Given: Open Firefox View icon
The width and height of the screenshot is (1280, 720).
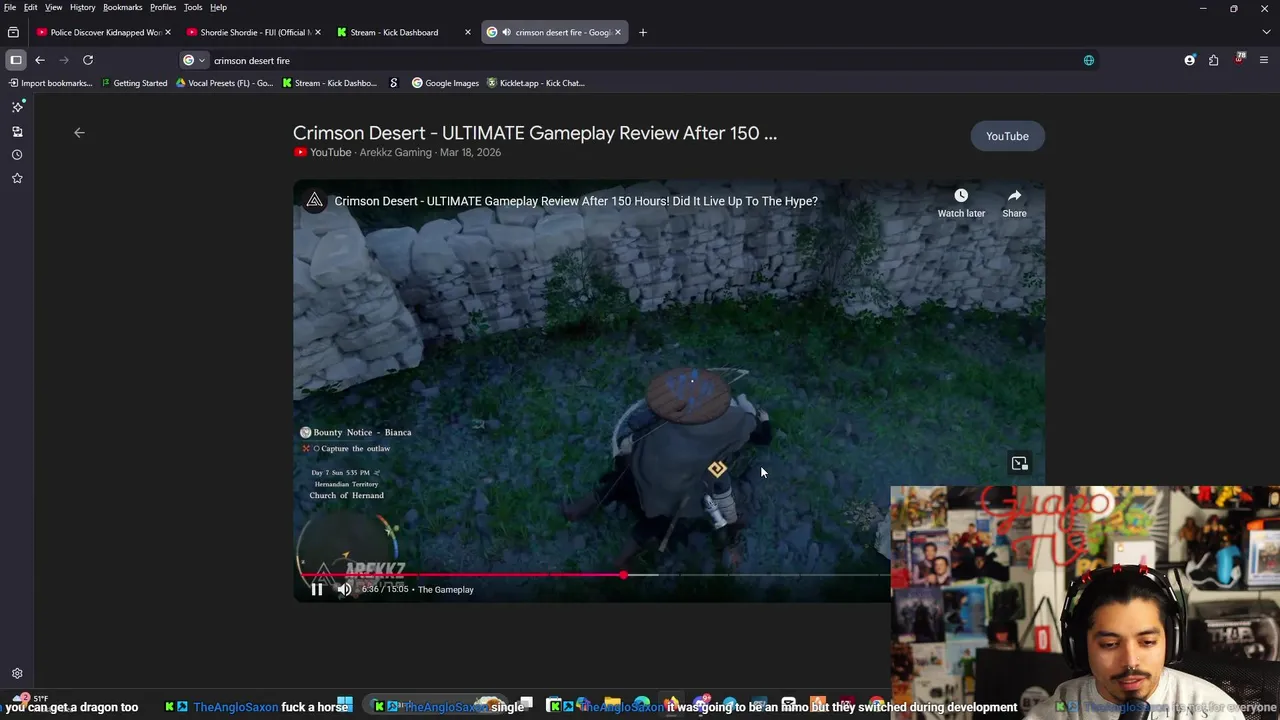Looking at the screenshot, I should tap(13, 32).
